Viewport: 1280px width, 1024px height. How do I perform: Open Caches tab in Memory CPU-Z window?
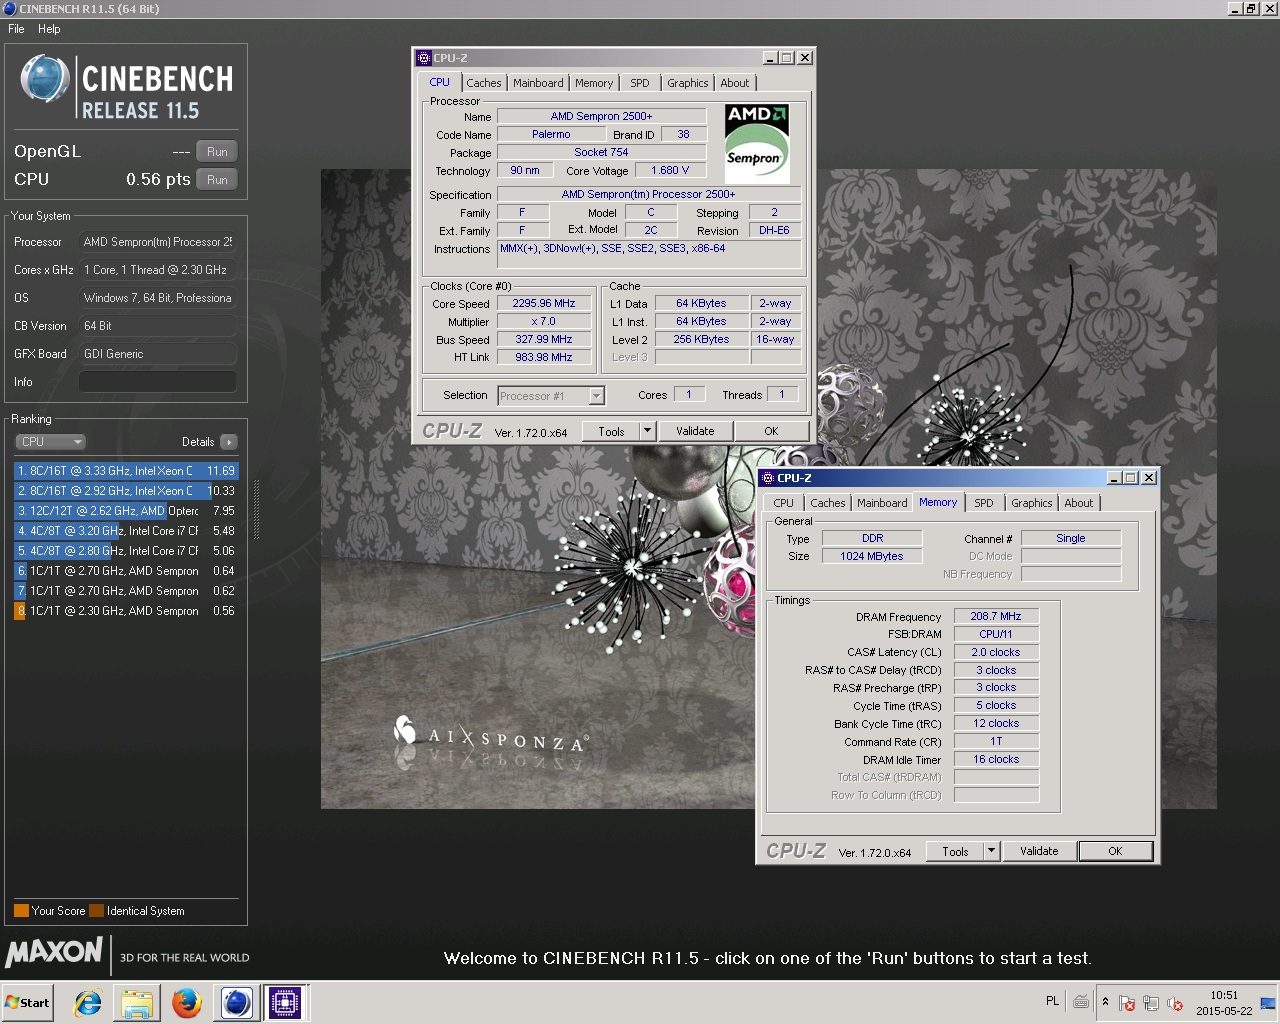click(x=828, y=503)
